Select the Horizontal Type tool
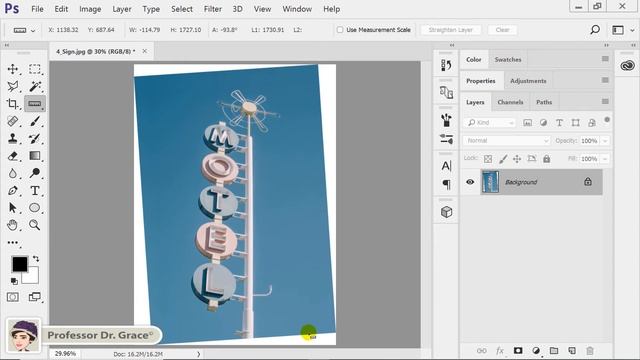 click(x=35, y=191)
